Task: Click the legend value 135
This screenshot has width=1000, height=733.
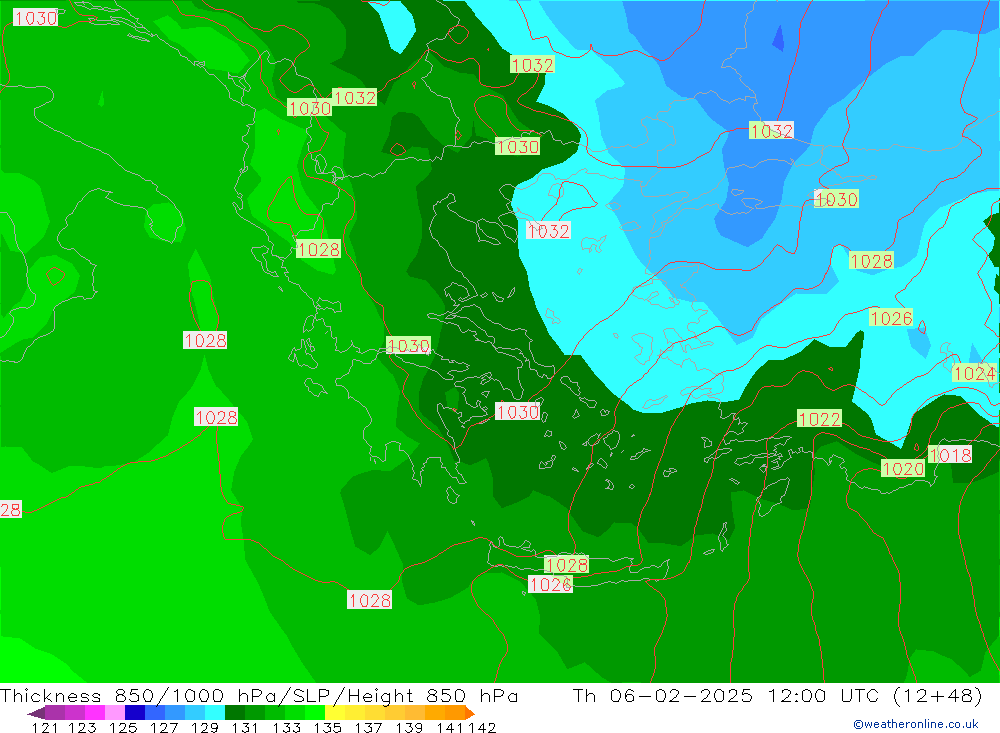Action: (328, 727)
